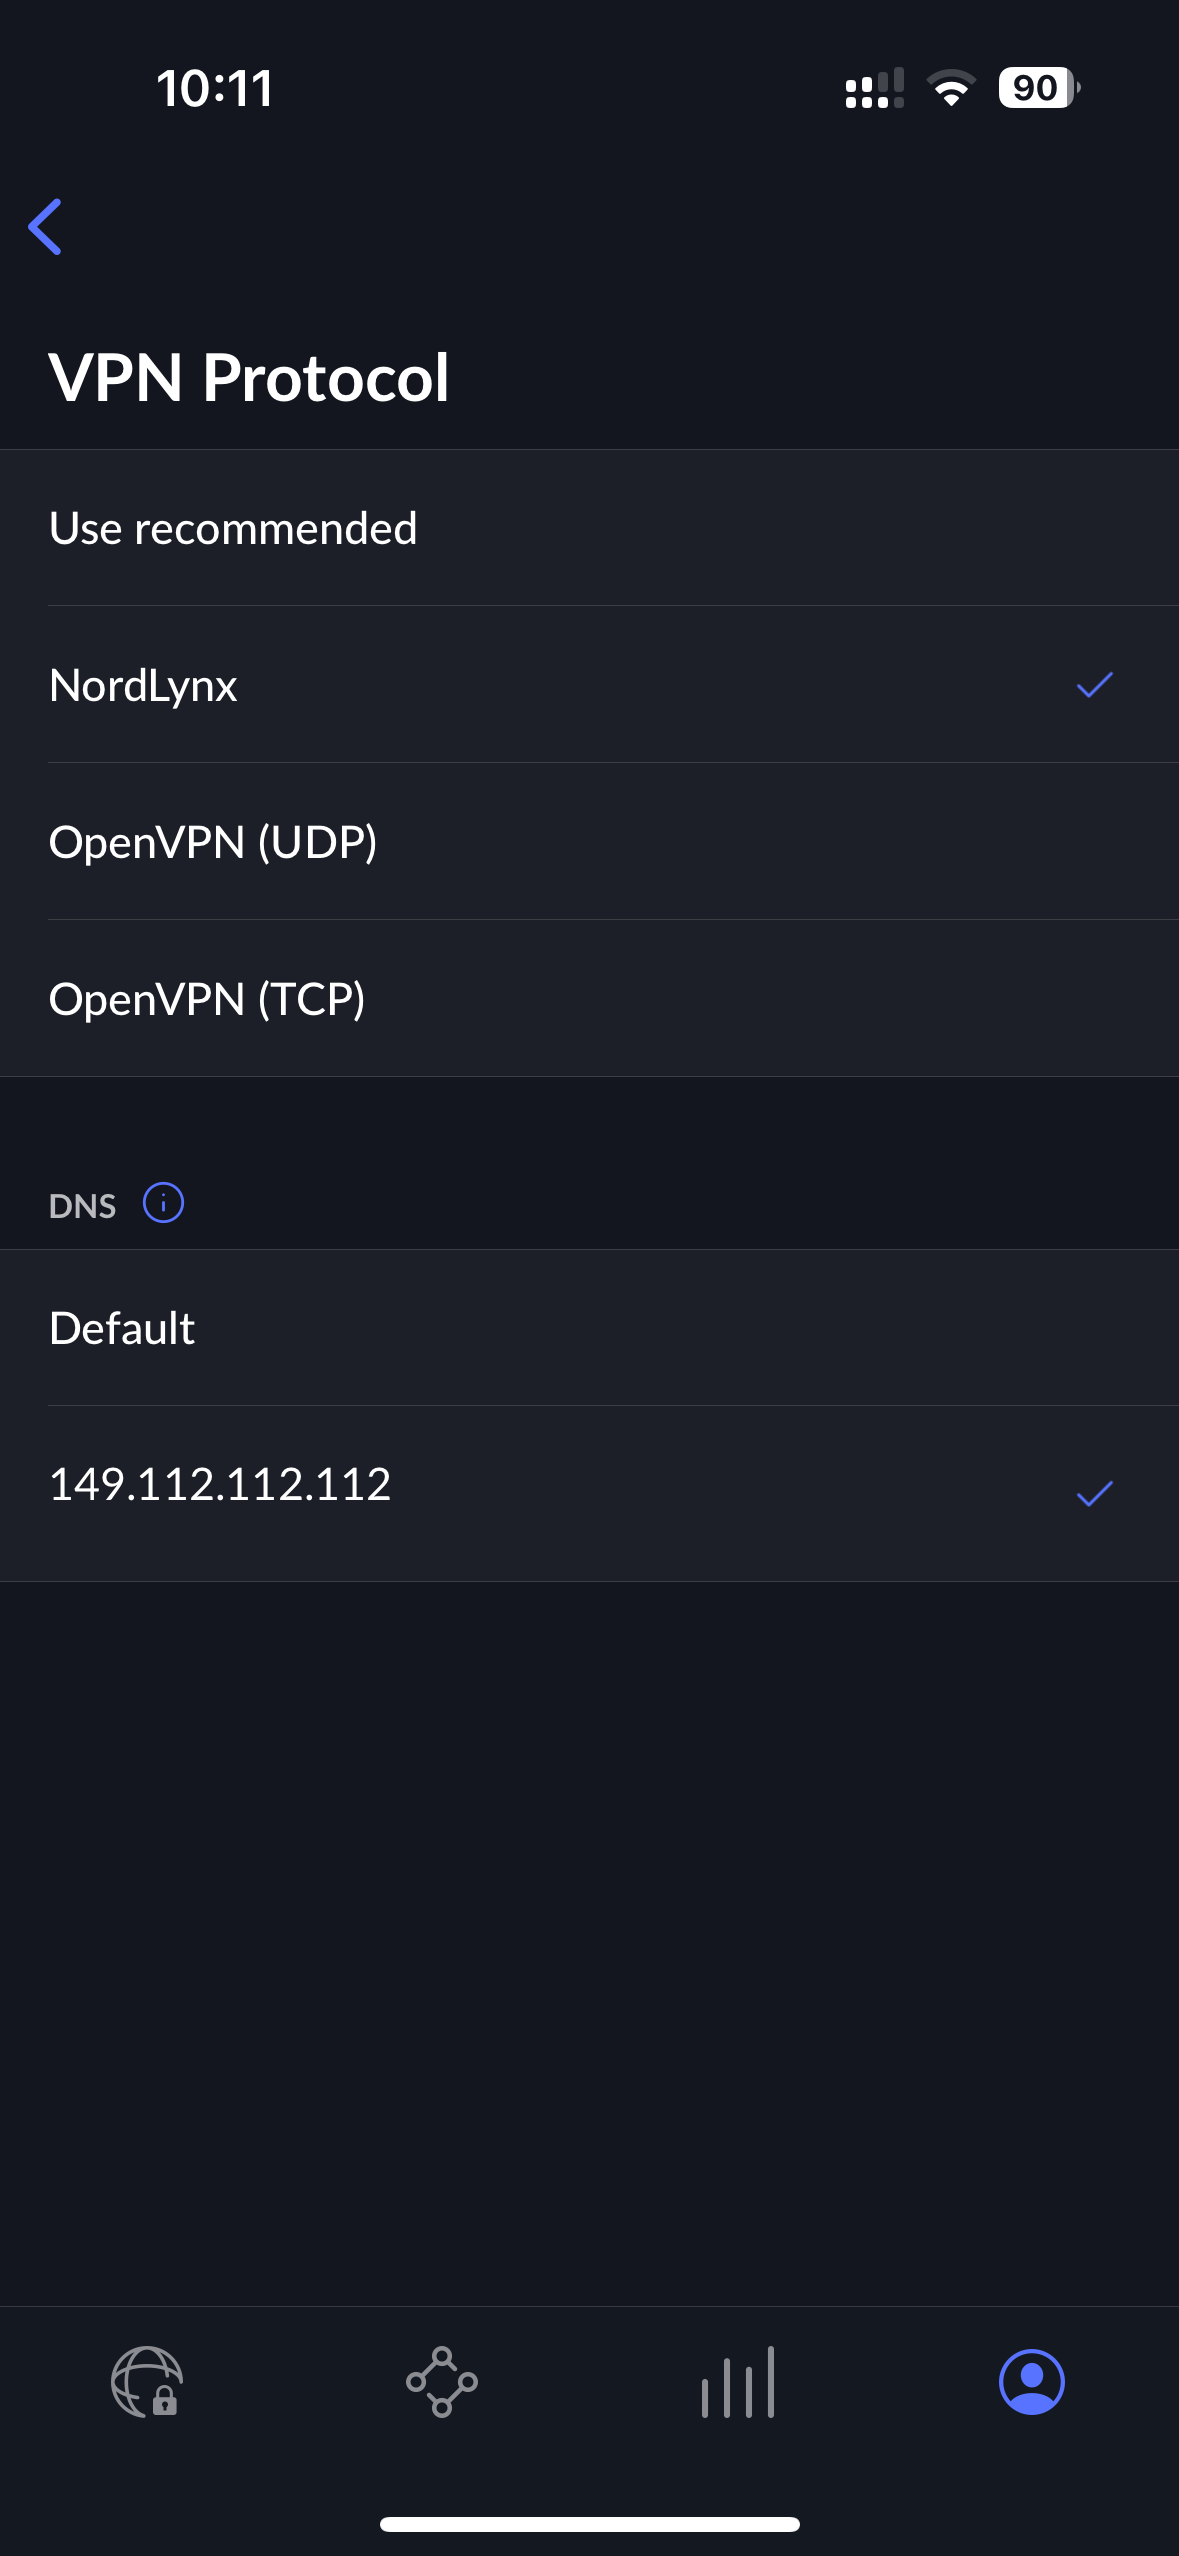Tap the checkmark beside 149.112.112.112
This screenshot has height=2556, width=1179.
(x=1095, y=1493)
